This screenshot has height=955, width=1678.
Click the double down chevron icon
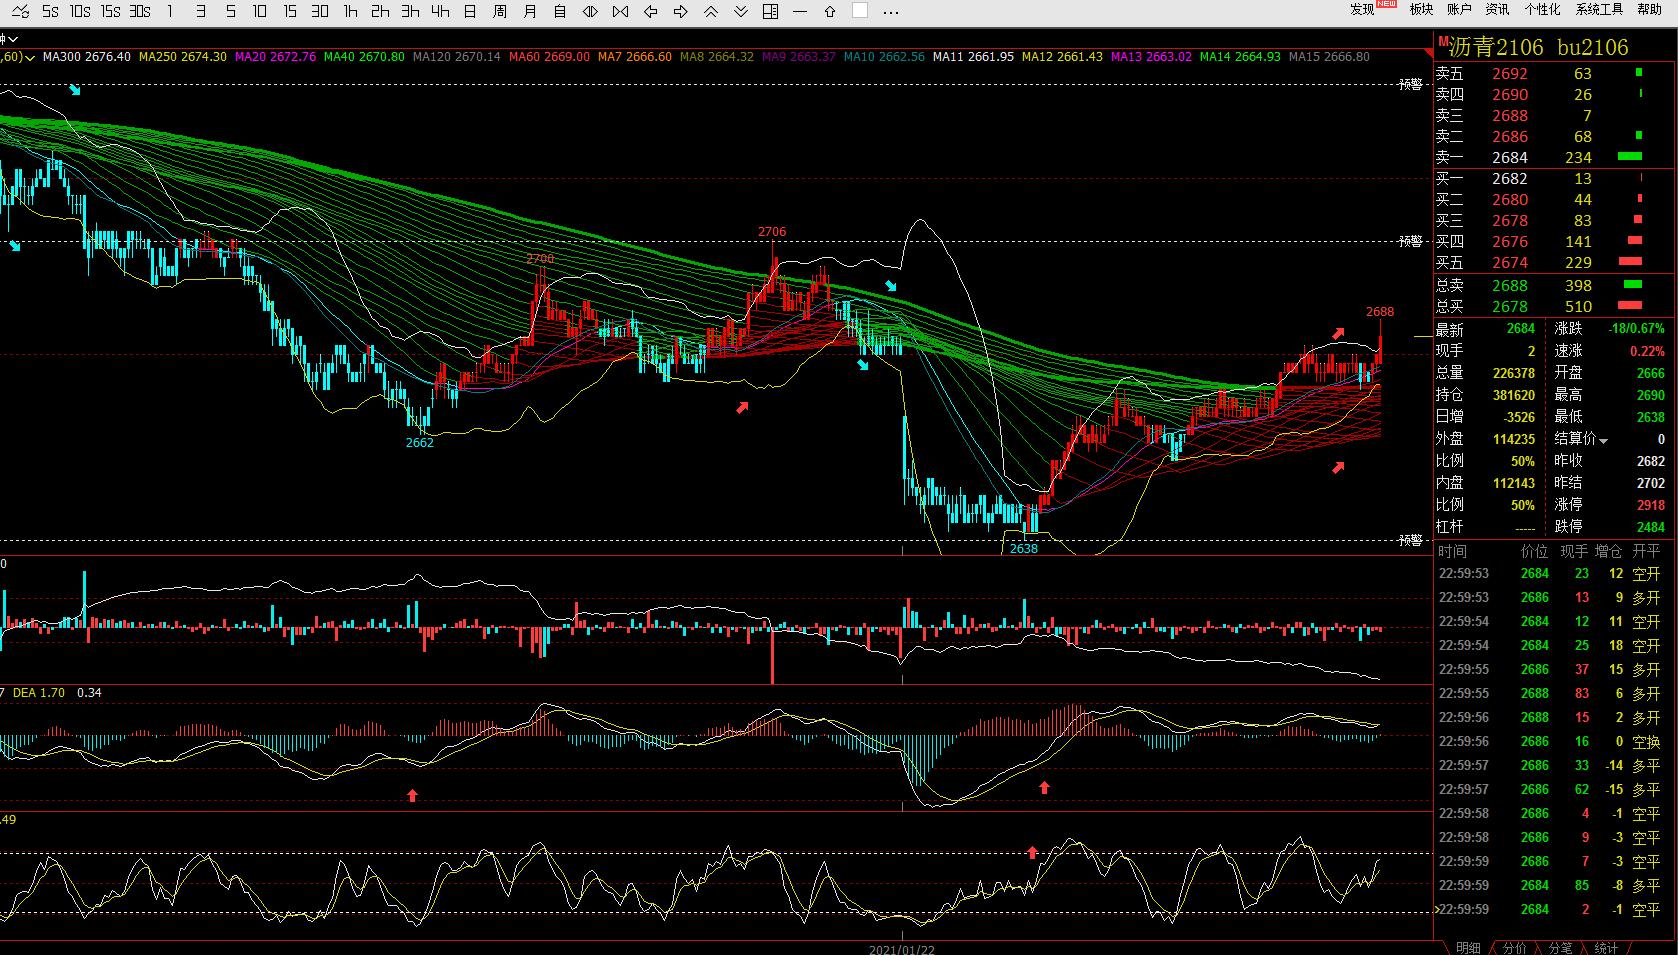tap(740, 12)
